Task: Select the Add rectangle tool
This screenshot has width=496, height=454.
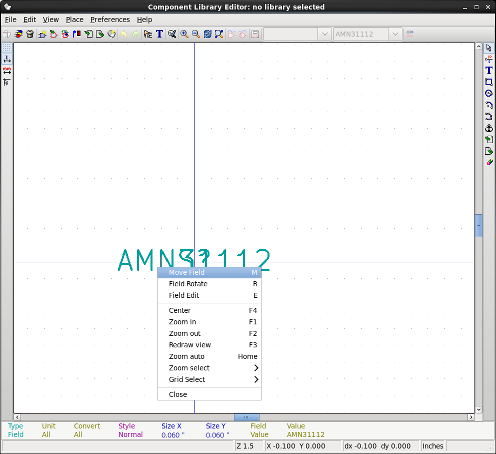Action: click(x=489, y=82)
